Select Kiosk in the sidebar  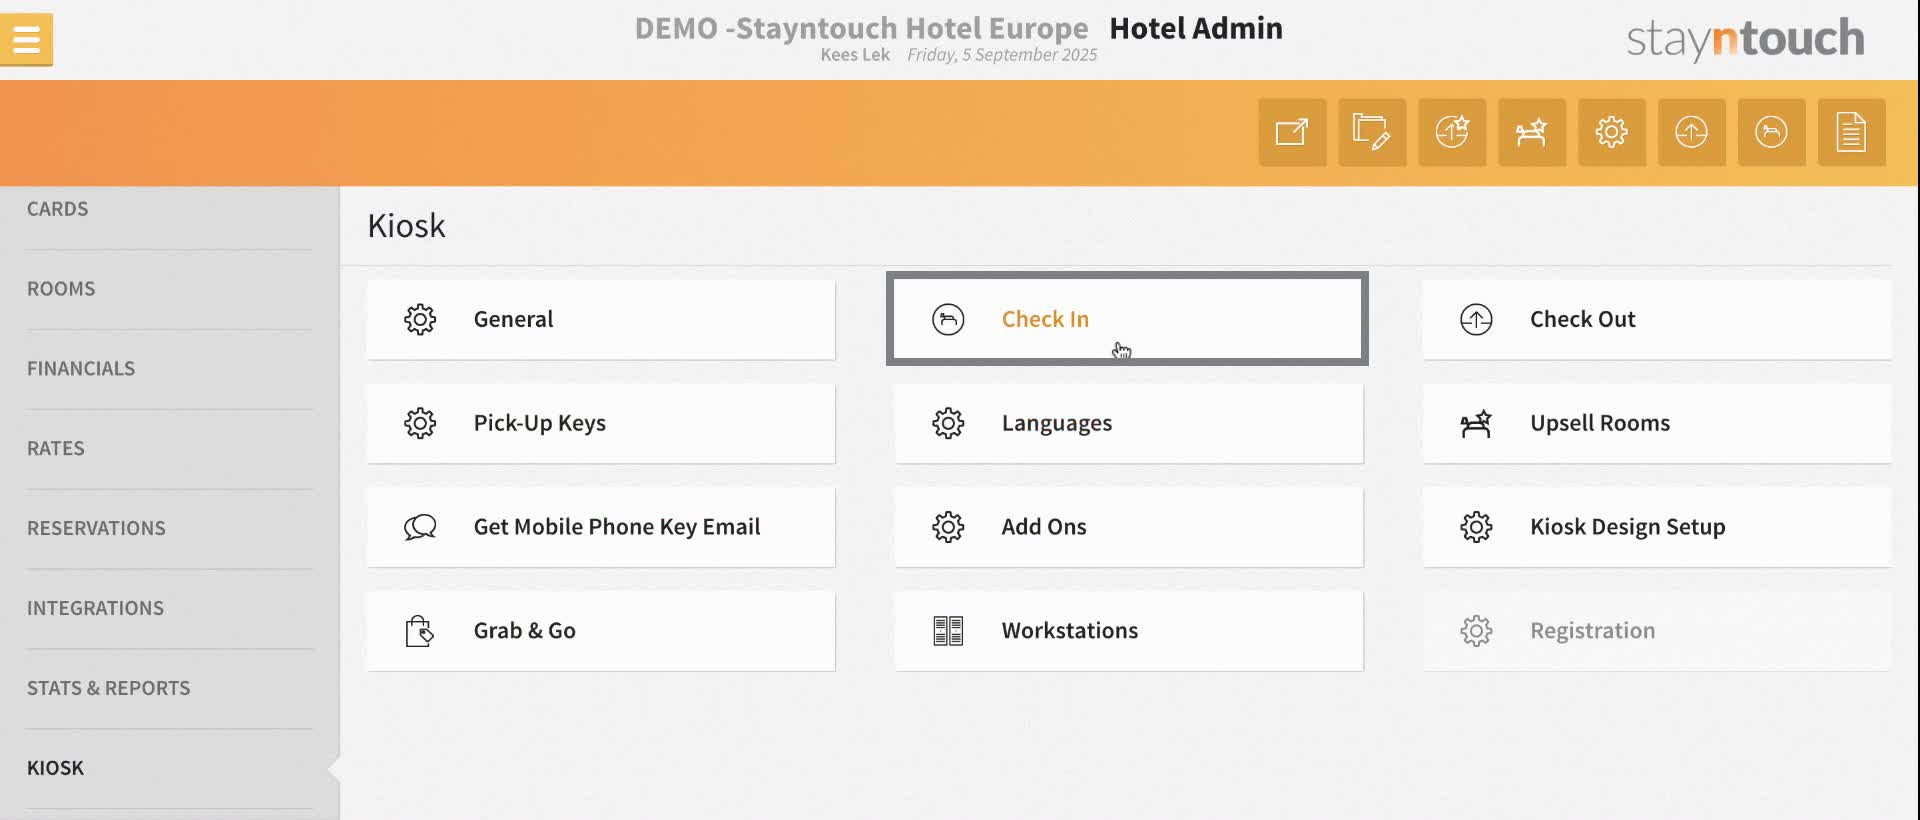pyautogui.click(x=55, y=769)
